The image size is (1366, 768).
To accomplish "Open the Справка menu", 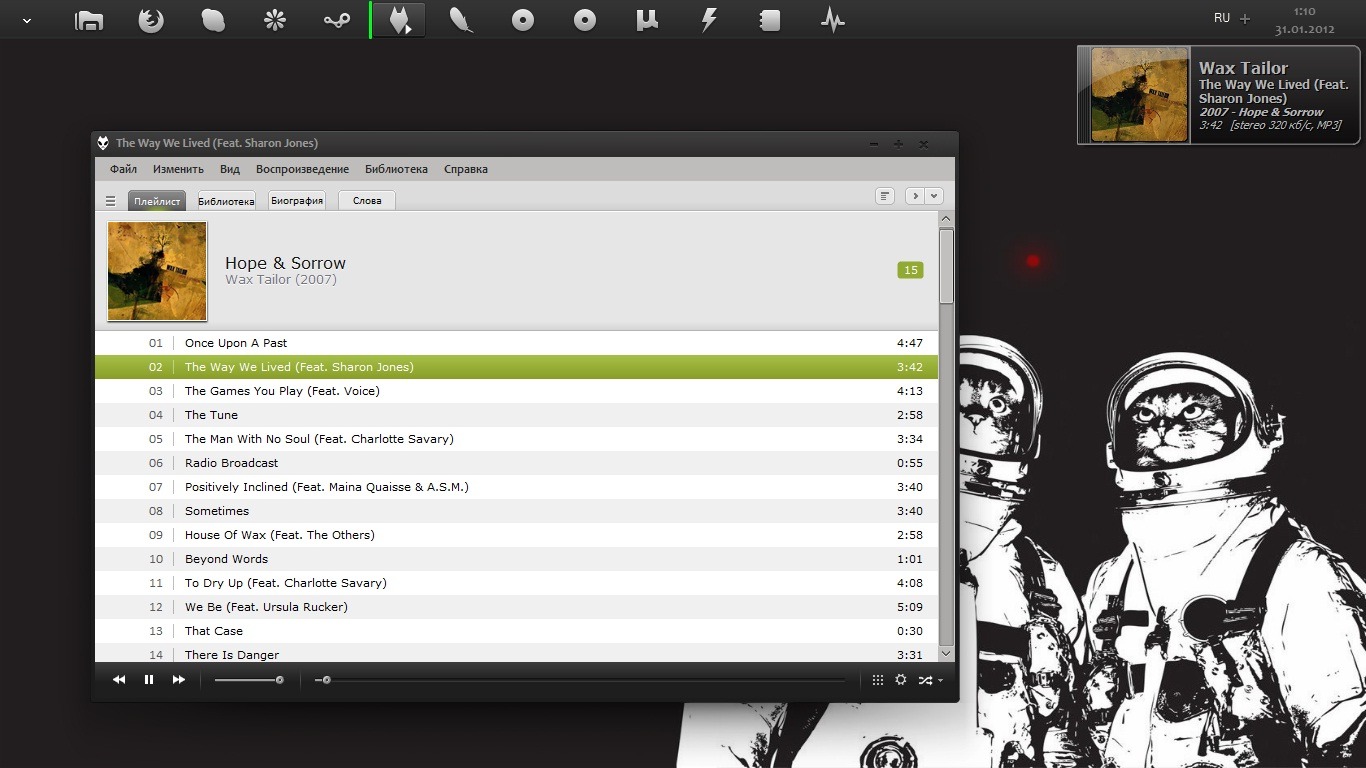I will pyautogui.click(x=466, y=169).
